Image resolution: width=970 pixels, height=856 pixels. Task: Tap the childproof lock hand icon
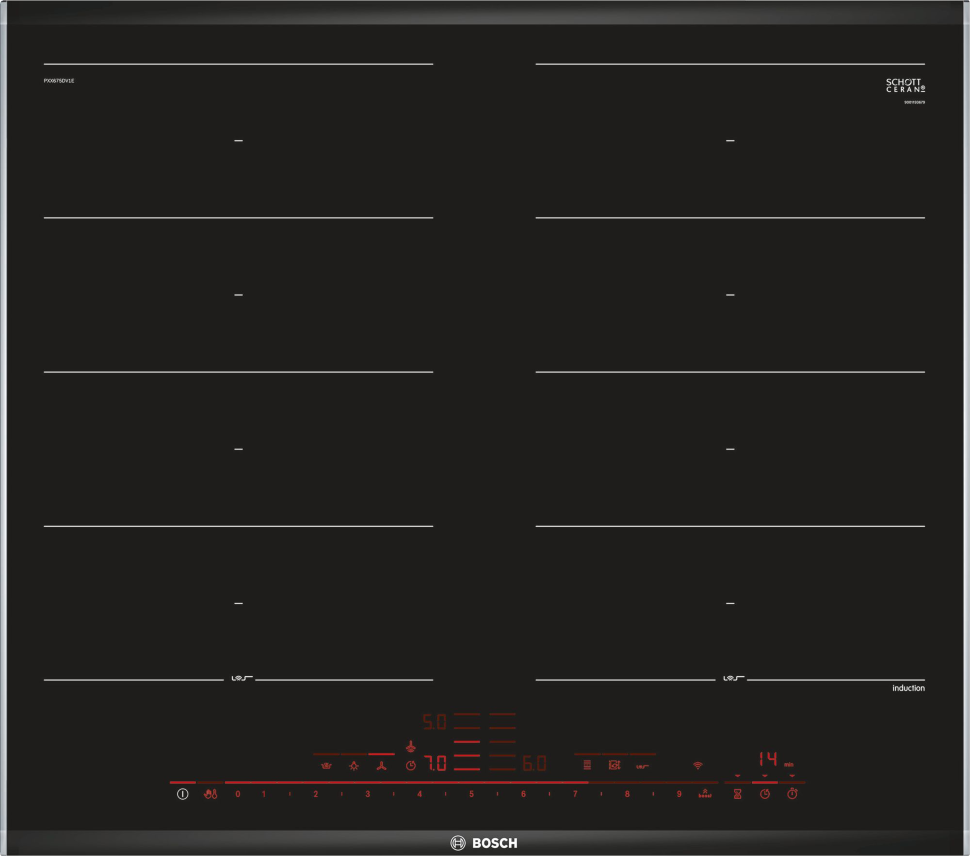tap(210, 794)
